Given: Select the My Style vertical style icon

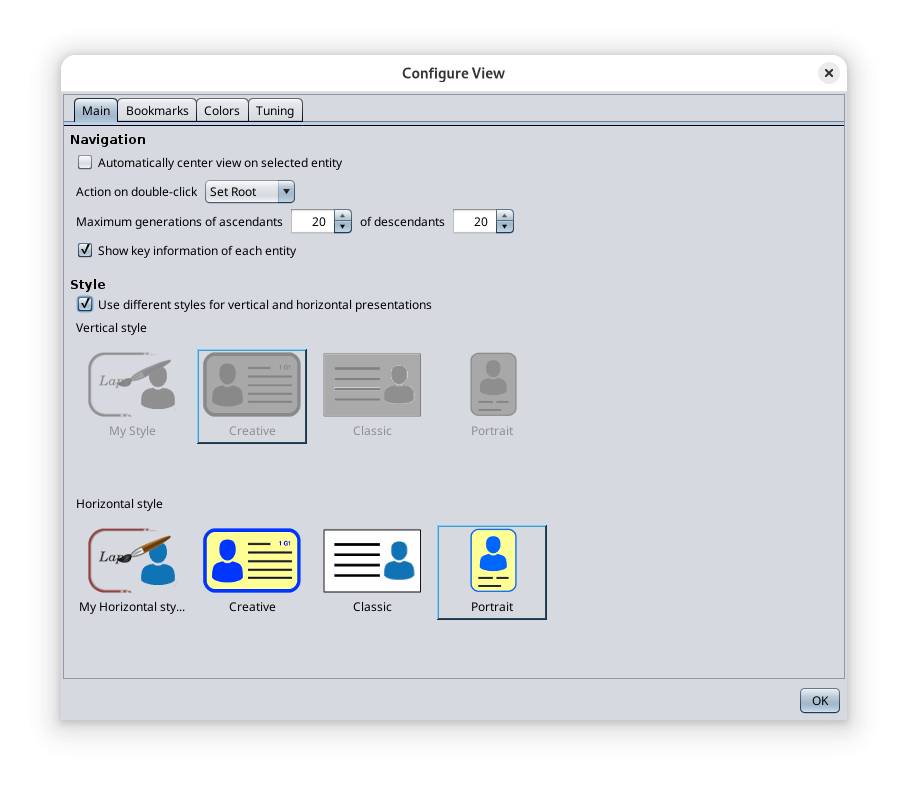Looking at the screenshot, I should (132, 385).
